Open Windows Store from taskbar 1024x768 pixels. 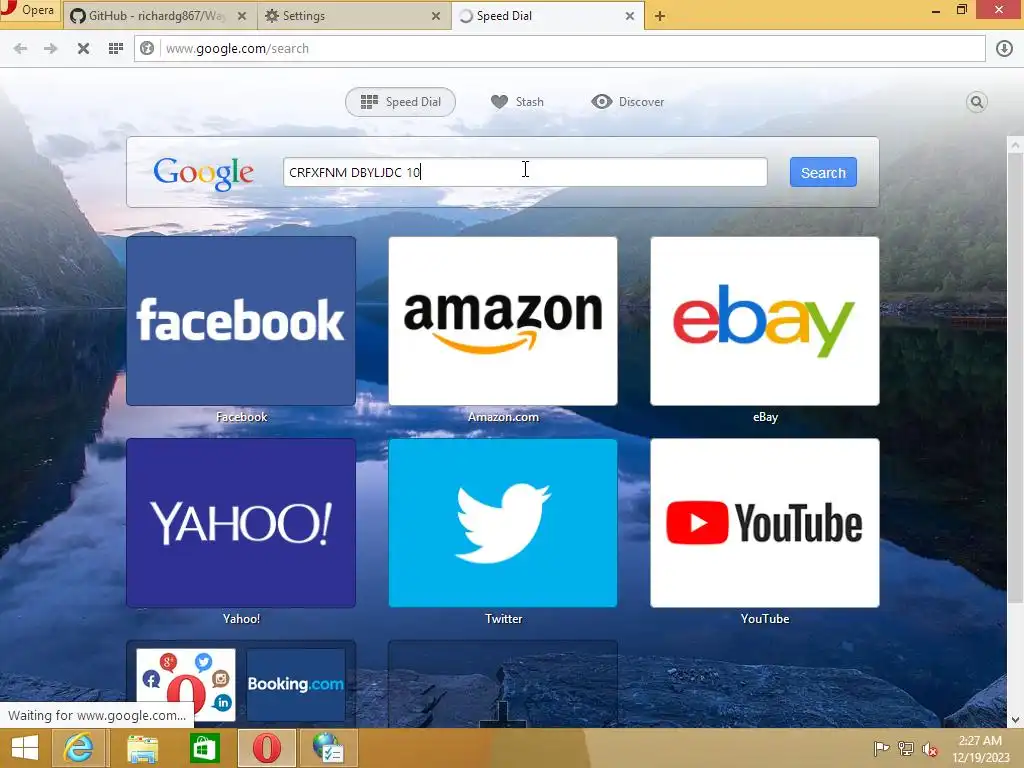[204, 748]
